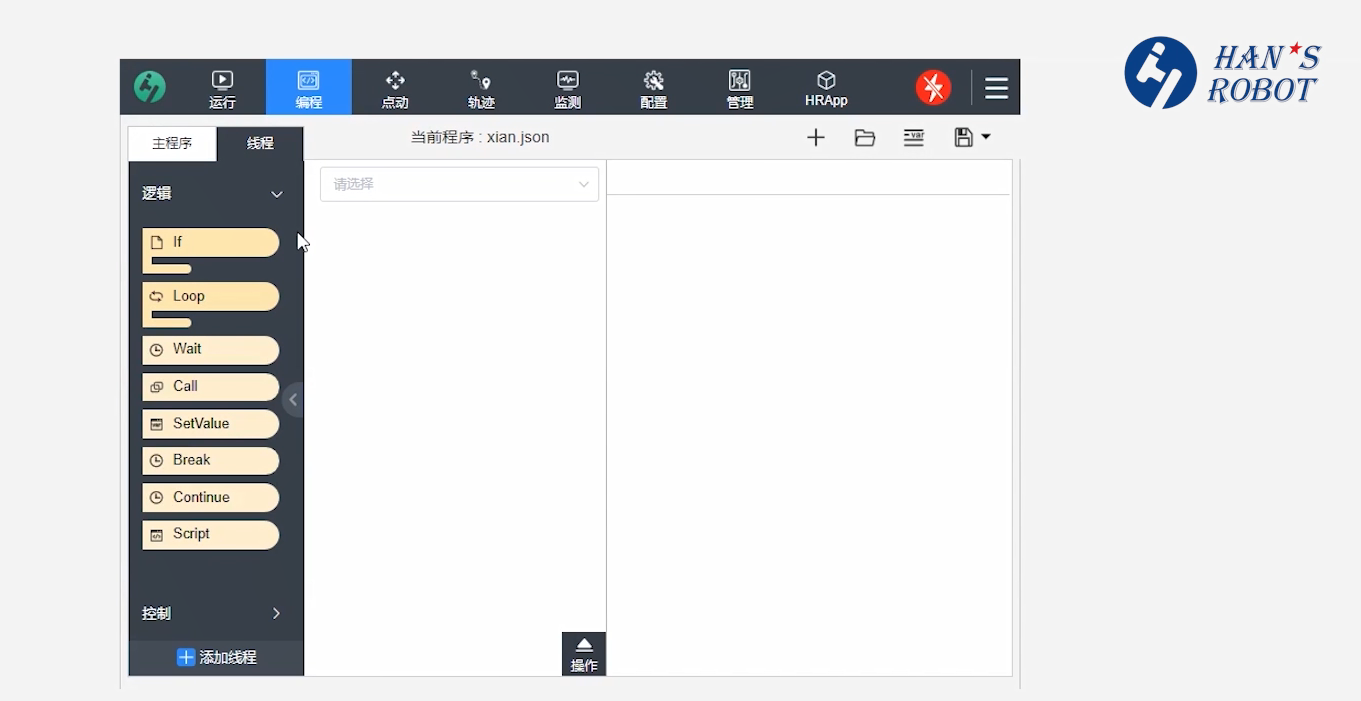Expand the 控制 section chevron
The image size is (1361, 701).
coord(277,613)
